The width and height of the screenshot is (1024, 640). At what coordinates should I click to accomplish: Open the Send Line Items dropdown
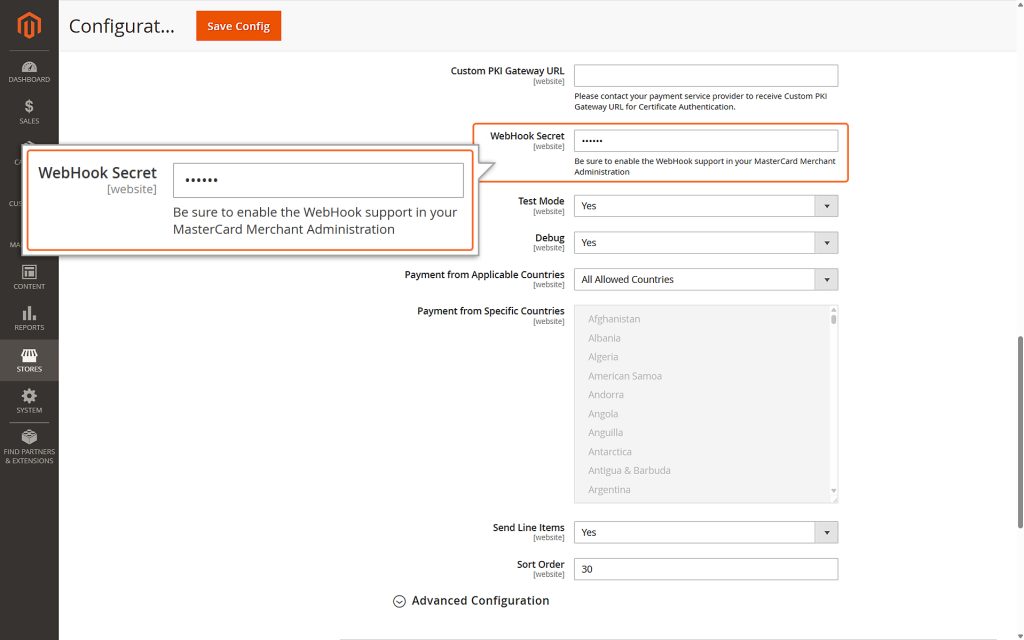point(705,531)
